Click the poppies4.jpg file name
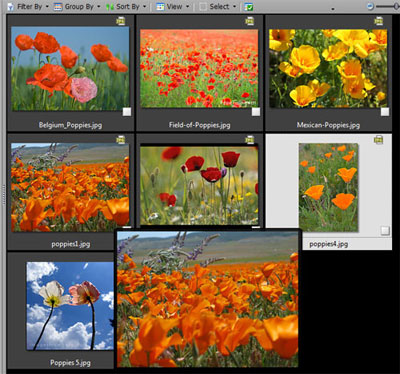 click(x=329, y=244)
